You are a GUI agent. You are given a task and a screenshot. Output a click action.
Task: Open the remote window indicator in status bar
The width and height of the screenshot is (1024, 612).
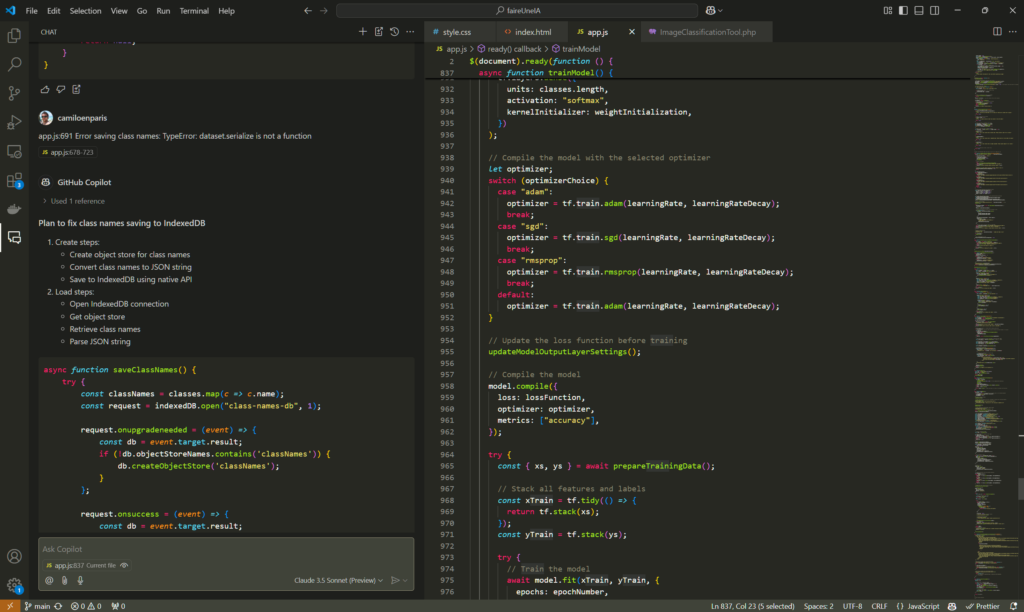pyautogui.click(x=10, y=606)
